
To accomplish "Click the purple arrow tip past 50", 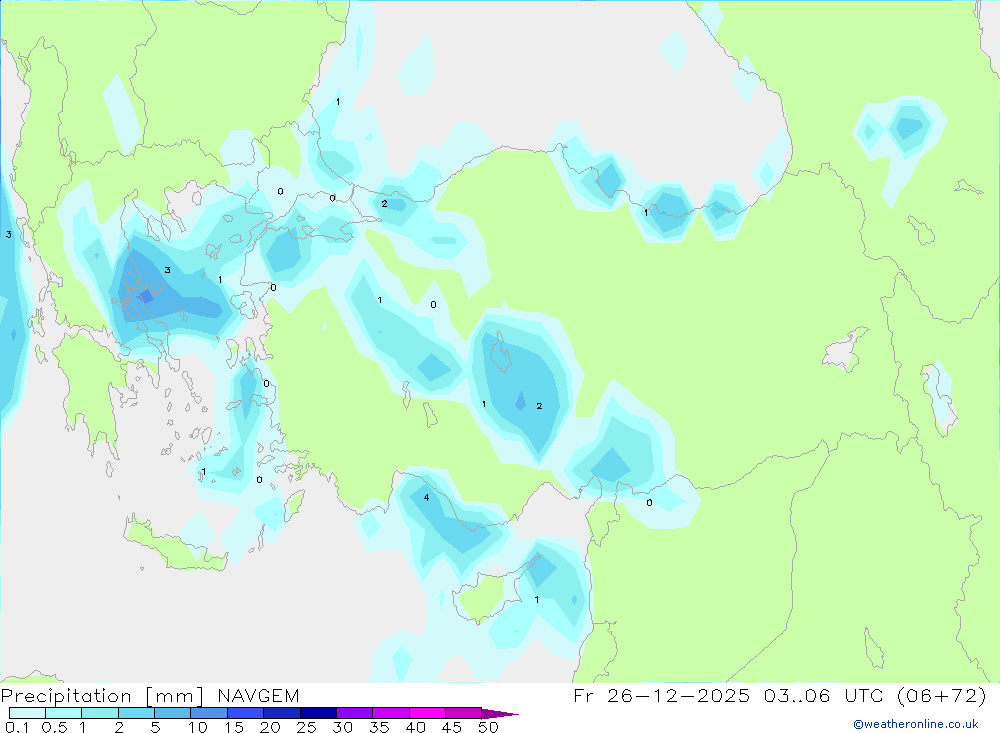I will (x=500, y=713).
